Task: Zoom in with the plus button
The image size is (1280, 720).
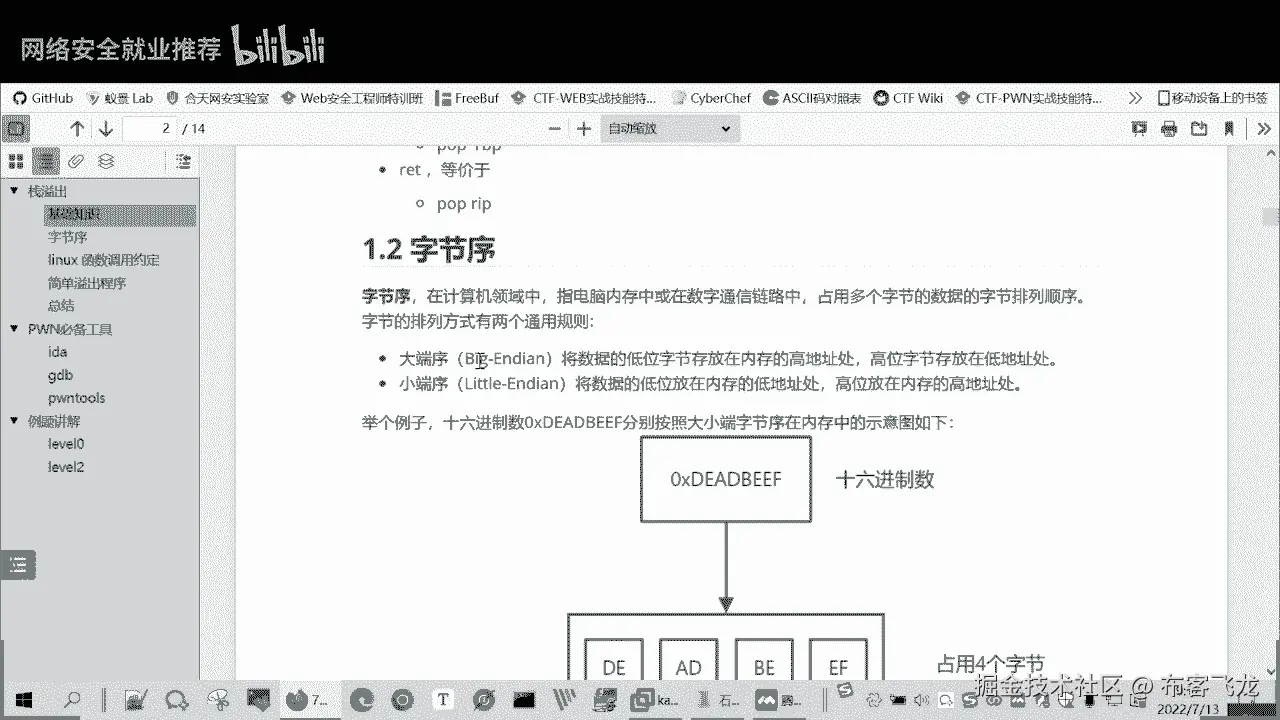Action: (584, 128)
